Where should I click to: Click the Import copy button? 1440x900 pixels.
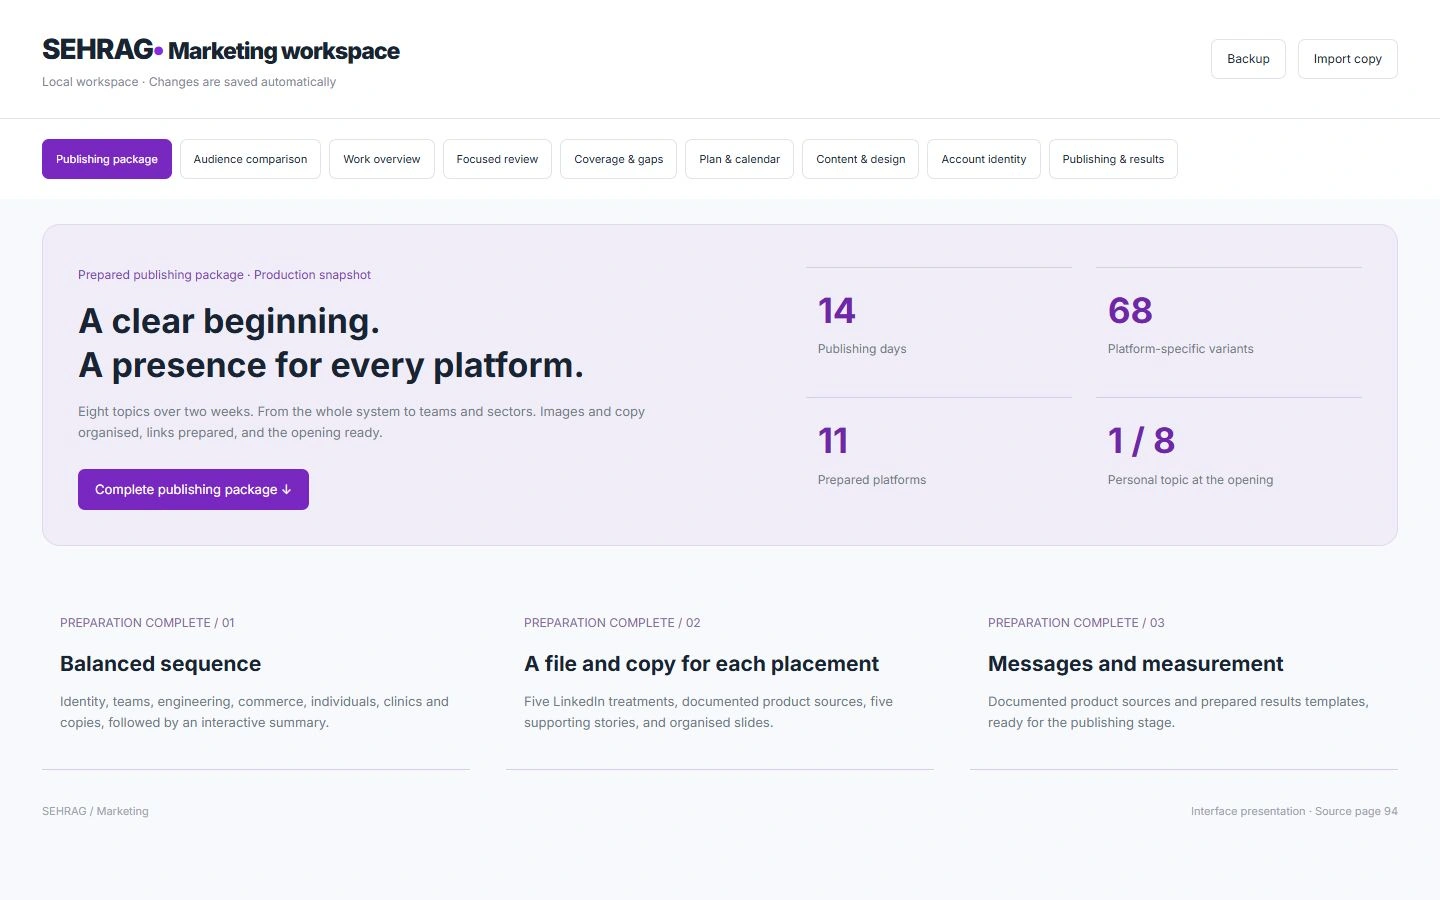pyautogui.click(x=1348, y=59)
